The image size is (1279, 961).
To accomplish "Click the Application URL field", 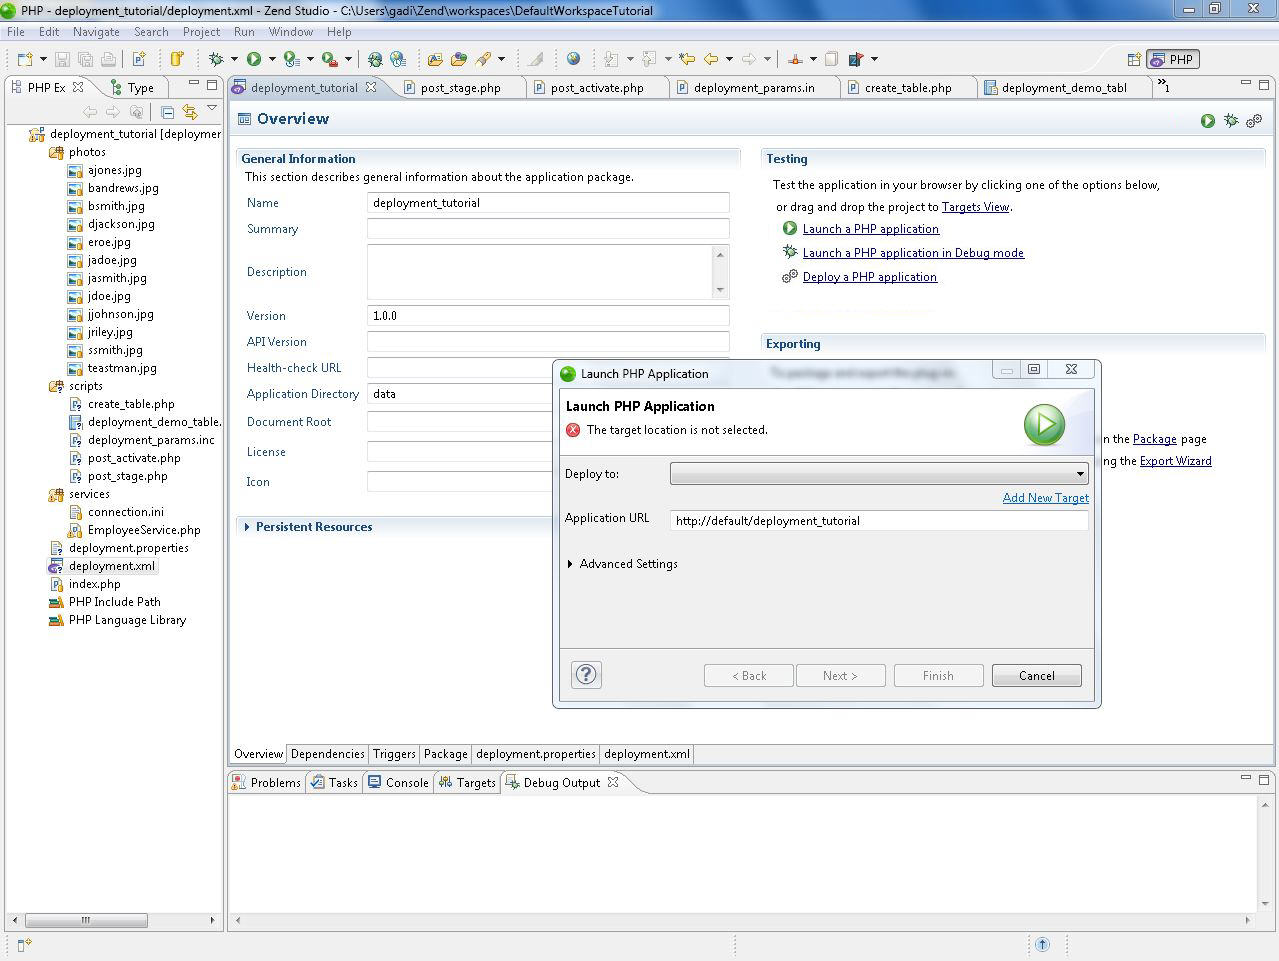I will pos(879,521).
